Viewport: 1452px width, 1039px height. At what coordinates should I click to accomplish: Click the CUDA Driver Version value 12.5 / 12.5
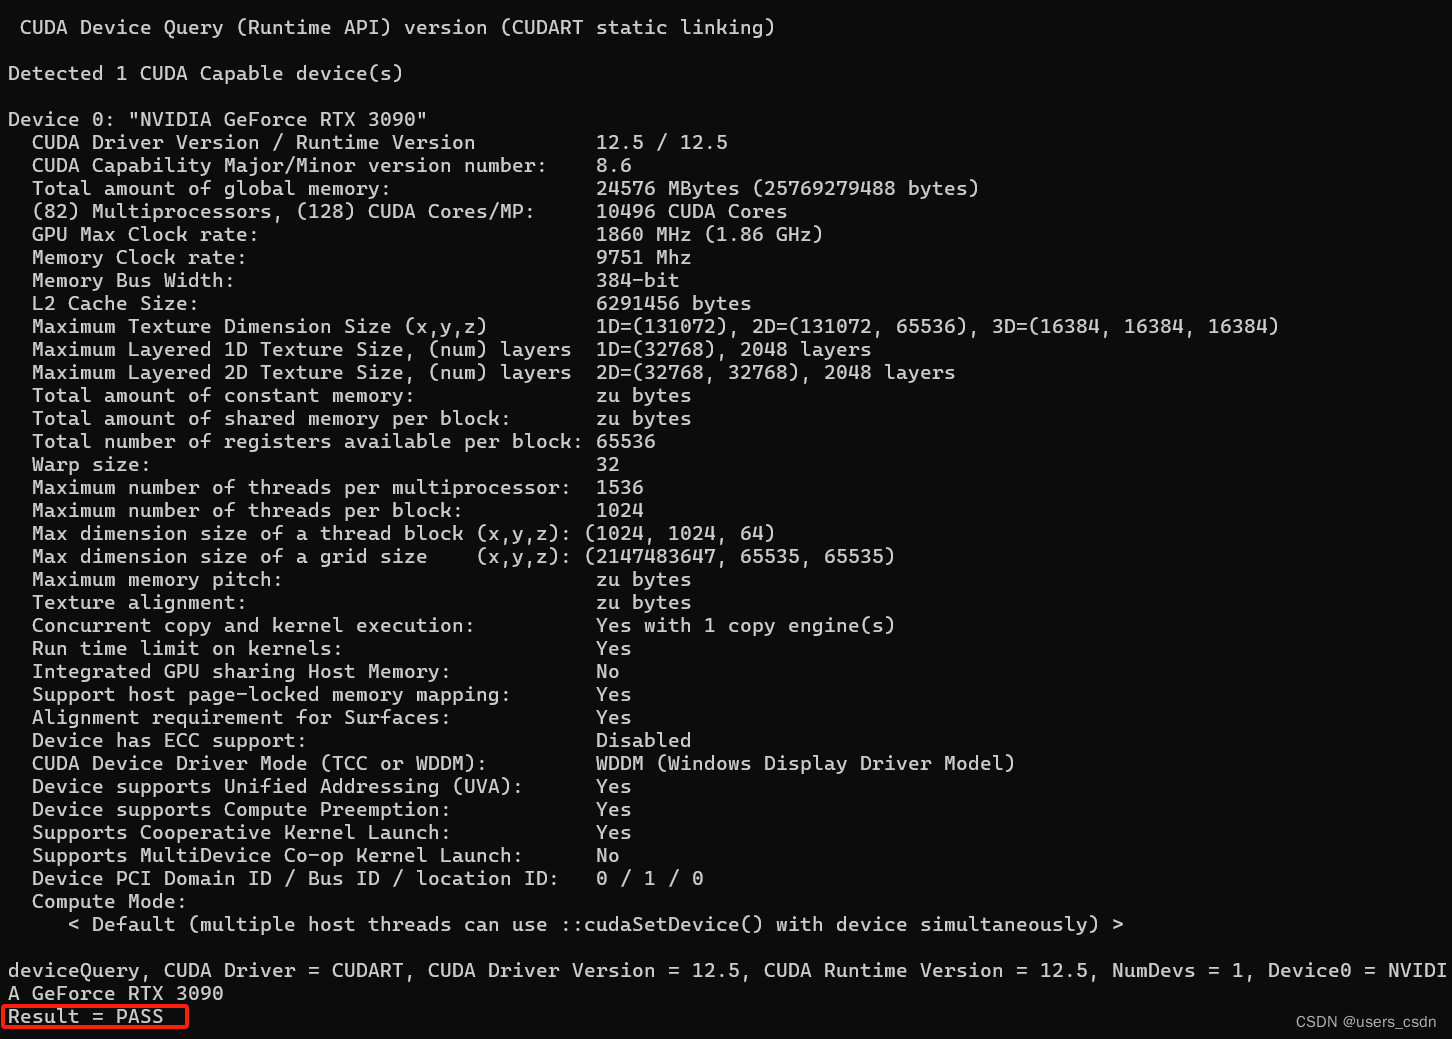click(661, 142)
